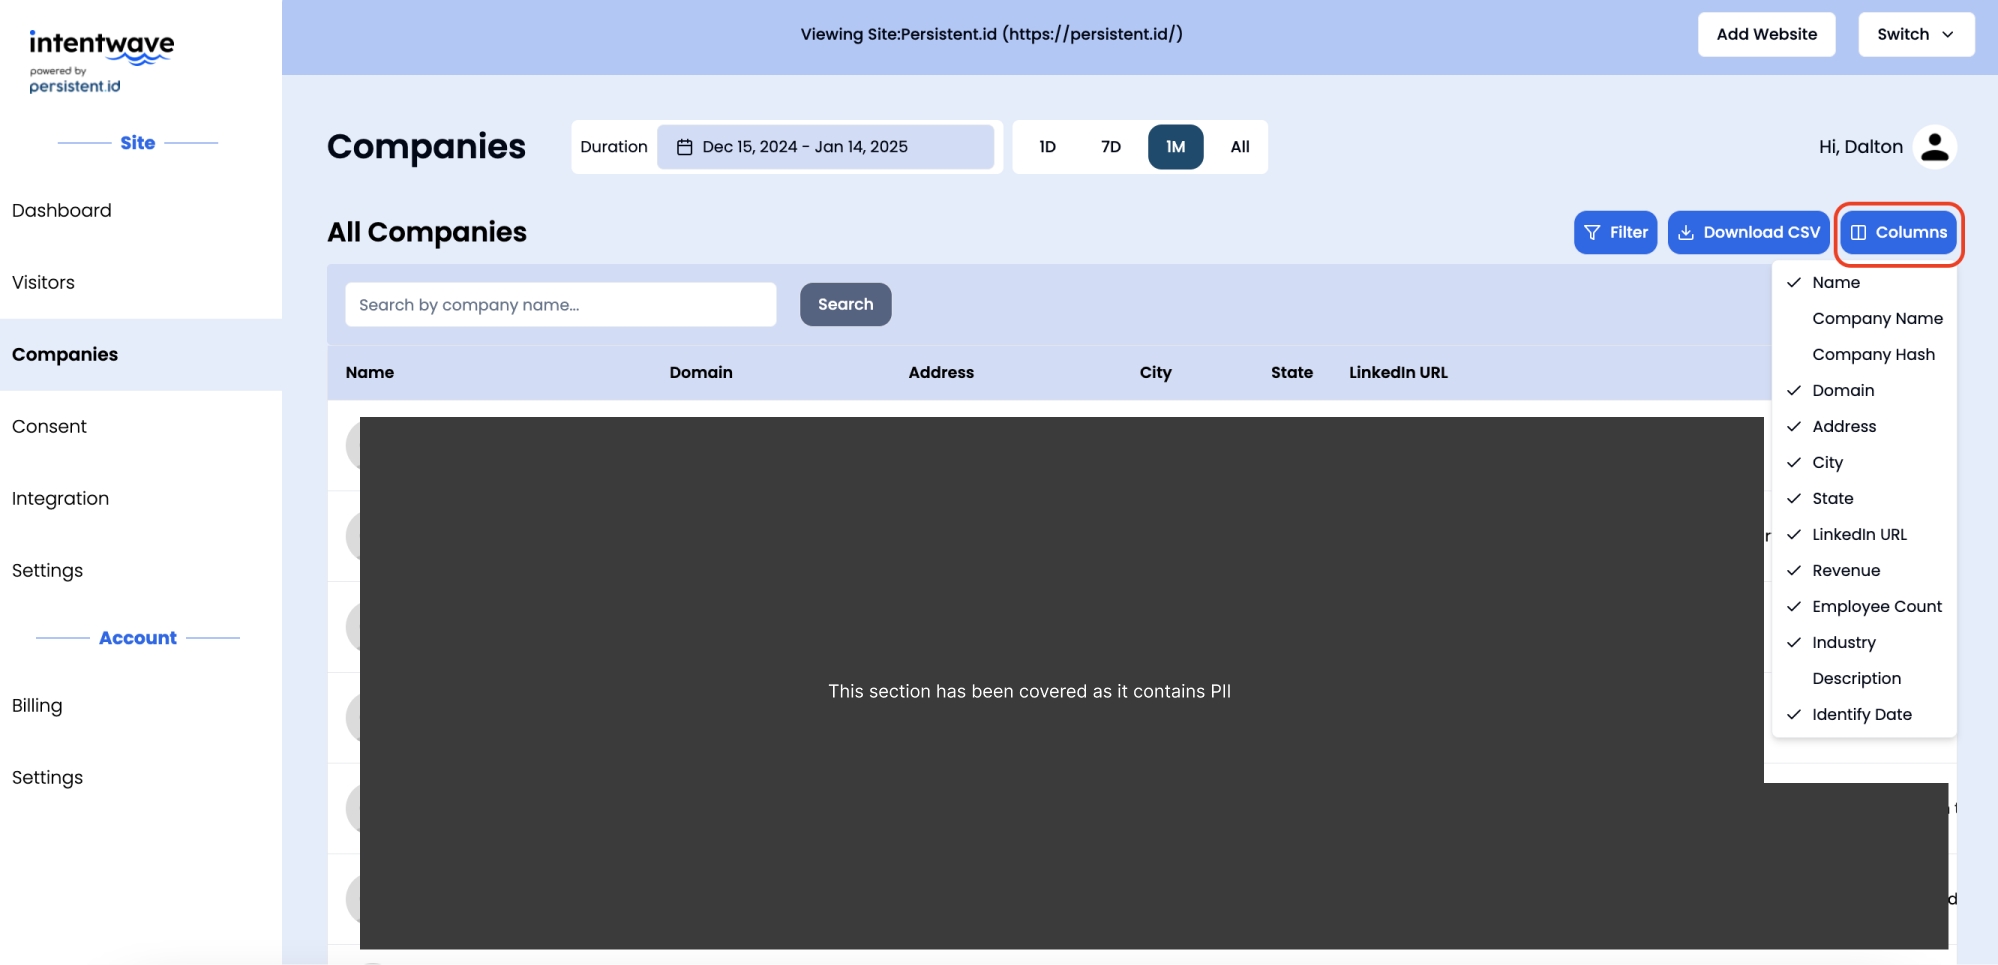Click the calendar icon in date range
Screen dimensions: 1998x965
685,147
